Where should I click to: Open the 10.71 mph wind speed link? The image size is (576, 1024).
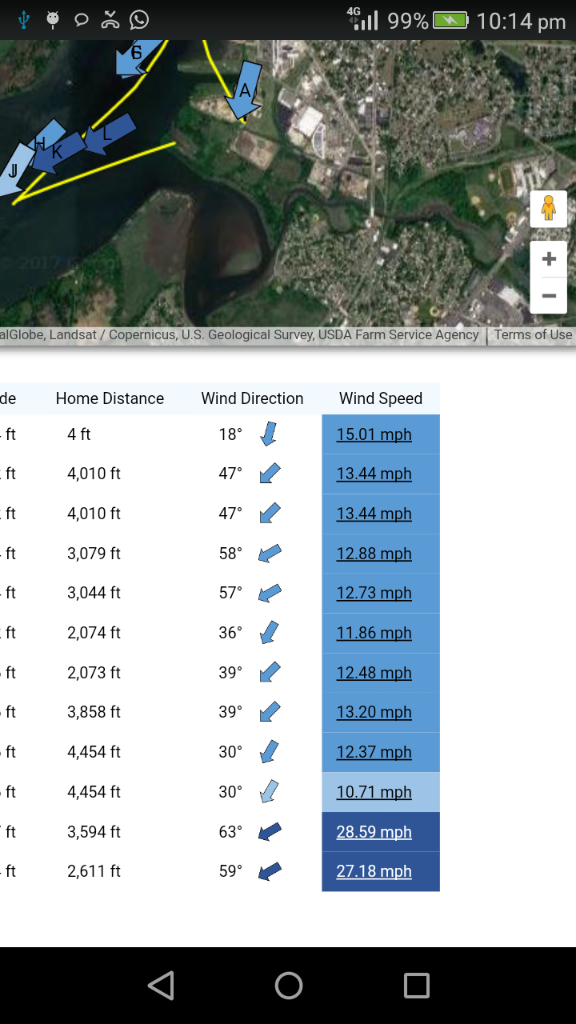pyautogui.click(x=374, y=792)
